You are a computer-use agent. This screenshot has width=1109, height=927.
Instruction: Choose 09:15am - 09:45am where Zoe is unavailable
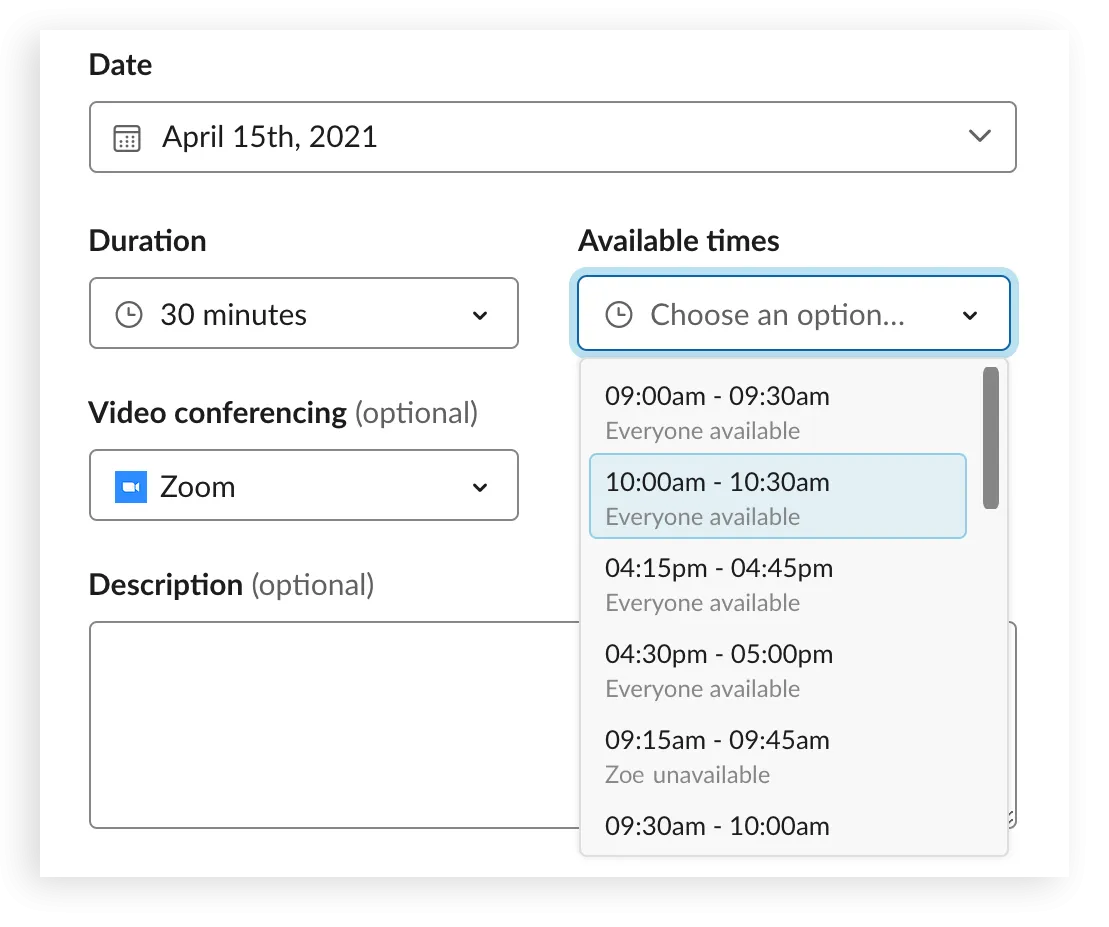click(716, 755)
